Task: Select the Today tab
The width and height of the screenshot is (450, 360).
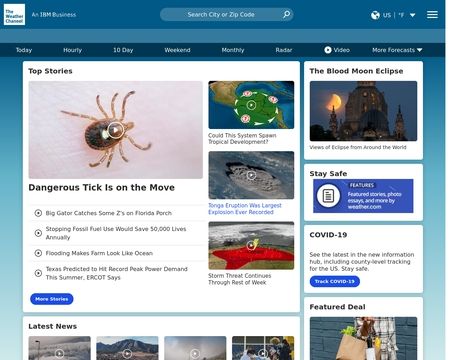Action: (x=24, y=50)
